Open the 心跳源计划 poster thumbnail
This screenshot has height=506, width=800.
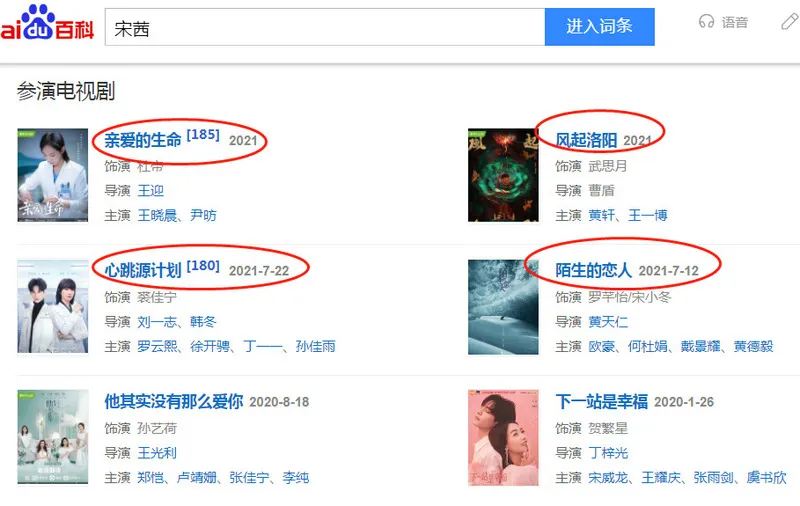pyautogui.click(x=53, y=307)
